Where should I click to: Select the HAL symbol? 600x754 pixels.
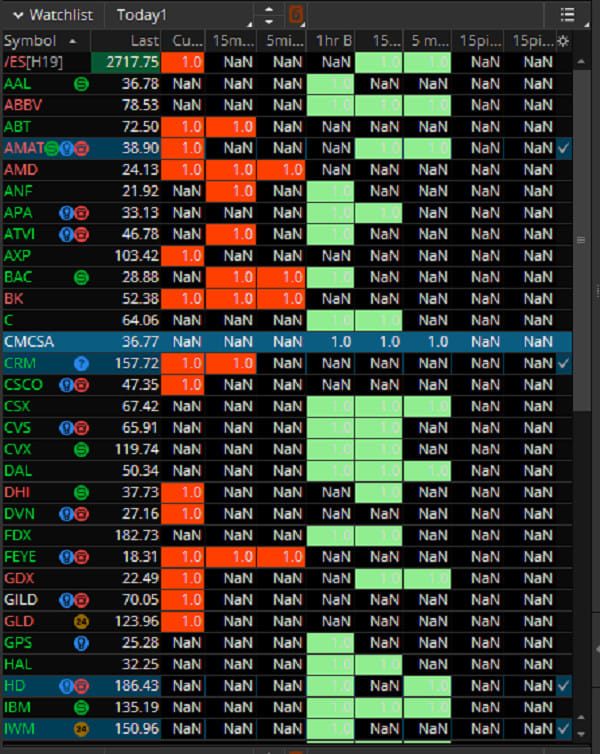(x=18, y=665)
